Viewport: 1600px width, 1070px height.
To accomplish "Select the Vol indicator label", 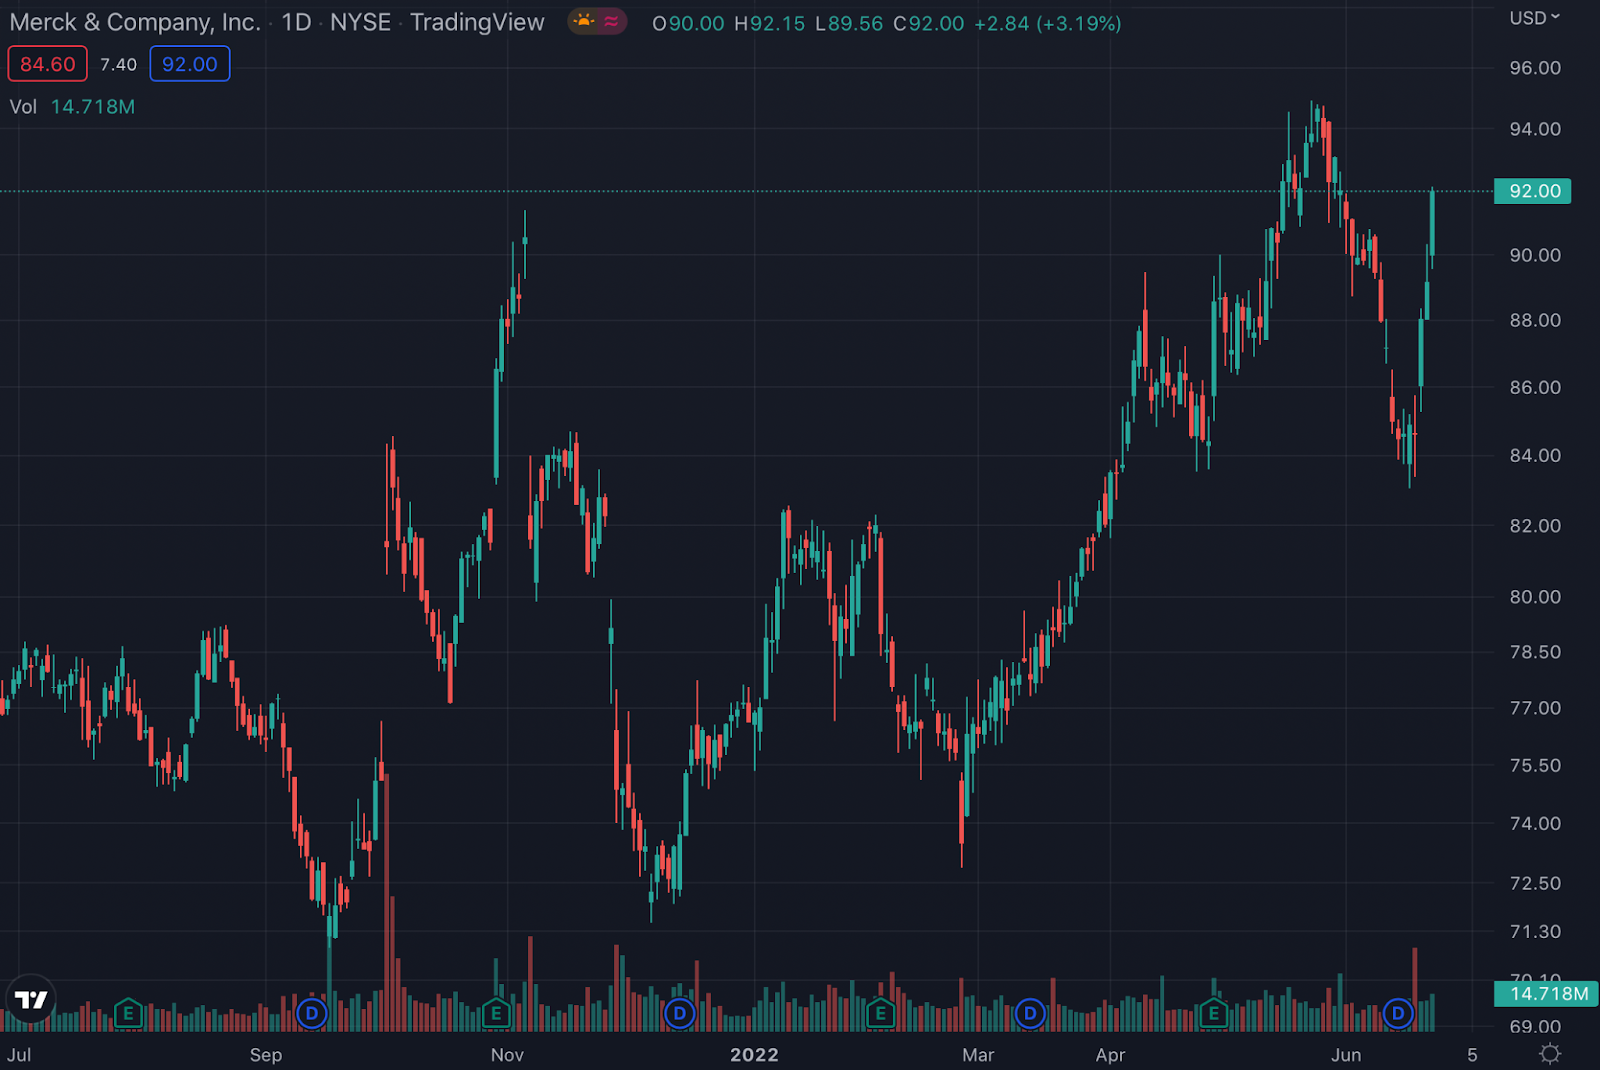I will (23, 106).
